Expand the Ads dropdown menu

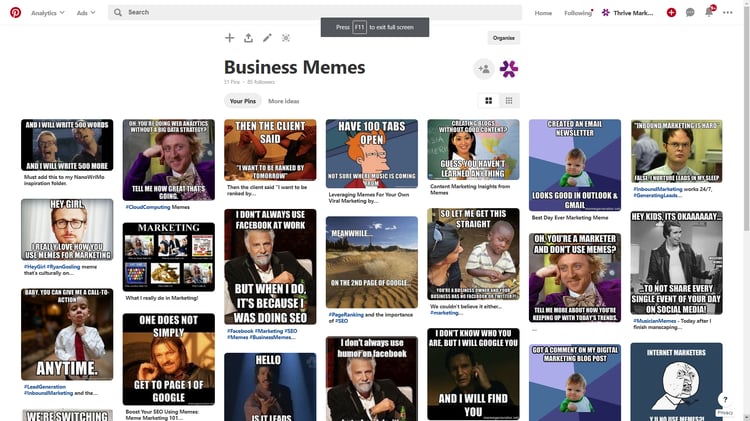pyautogui.click(x=86, y=13)
